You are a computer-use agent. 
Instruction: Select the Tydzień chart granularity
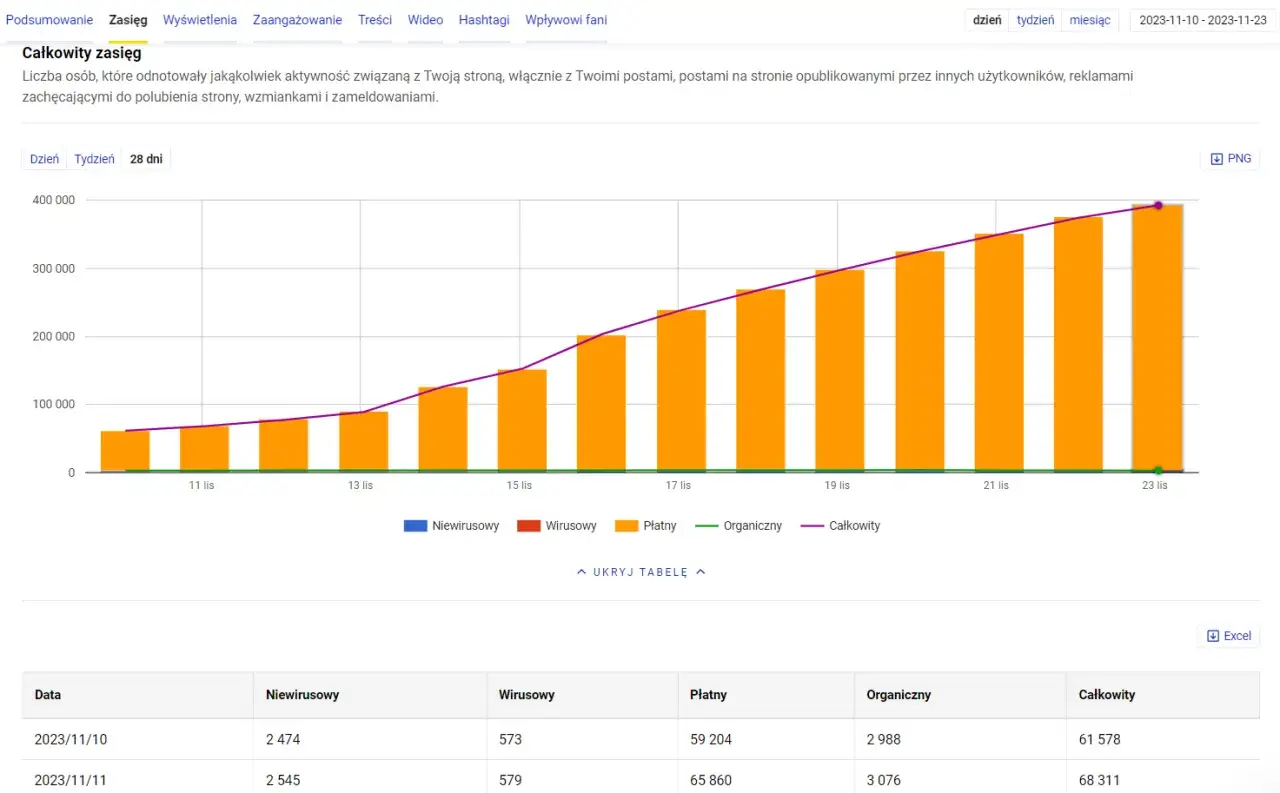click(94, 159)
